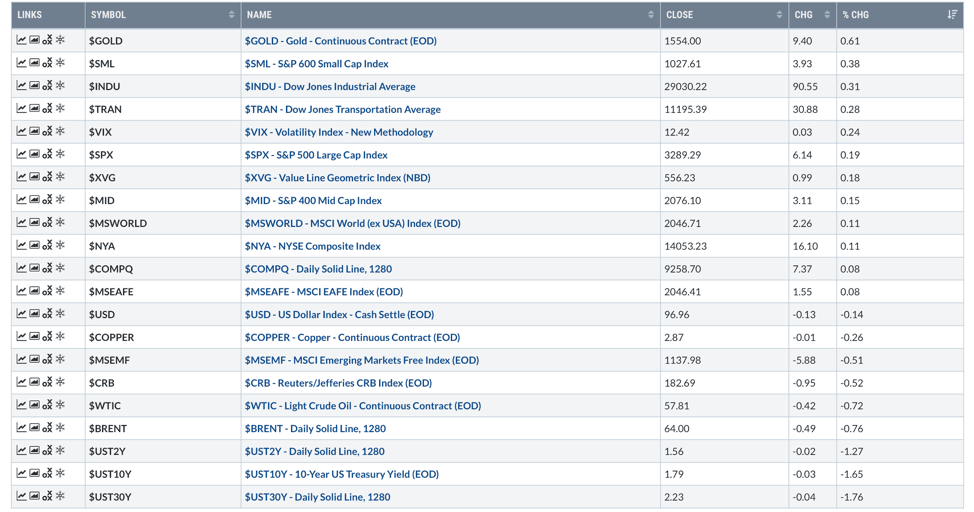The width and height of the screenshot is (974, 512).
Task: Toggle the sort arrows in the Name column
Action: tap(650, 15)
